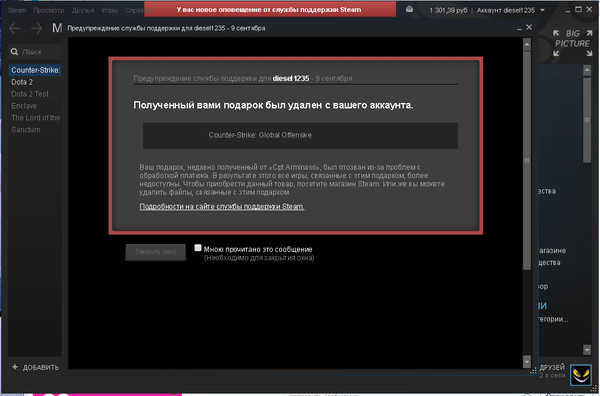
Task: Close the support warning dialog
Action: [x=529, y=28]
